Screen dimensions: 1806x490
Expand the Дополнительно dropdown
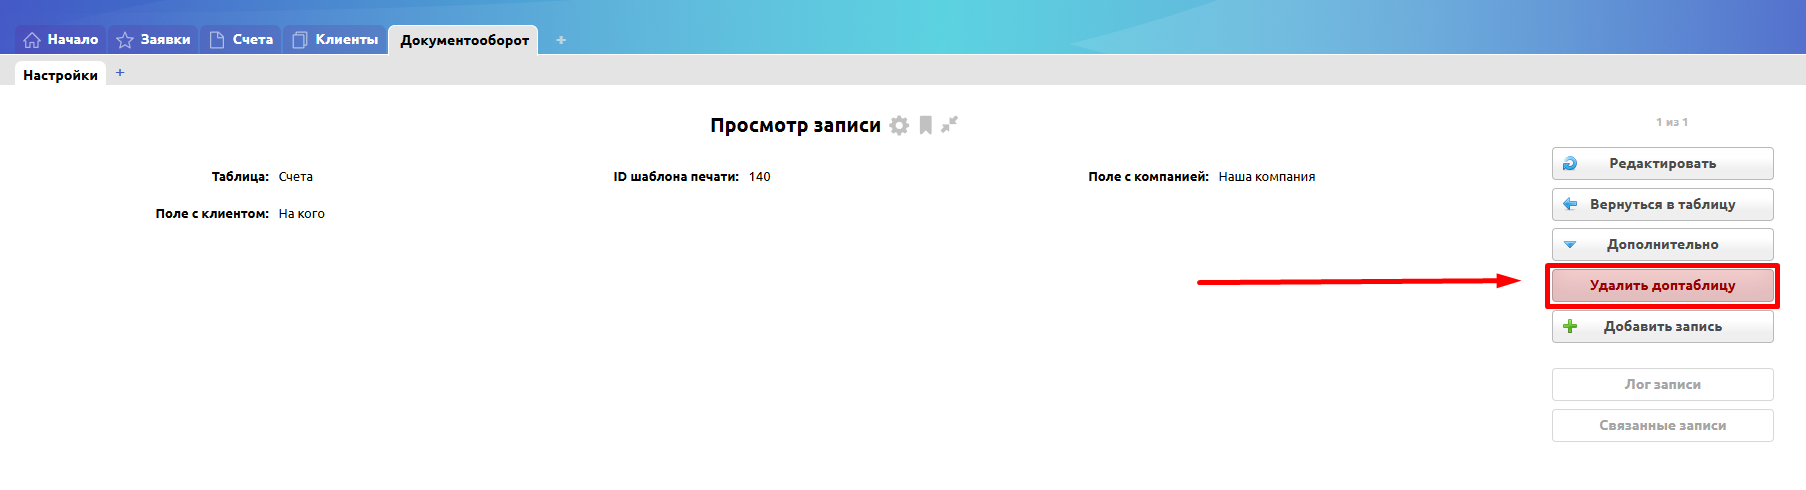tap(1662, 245)
